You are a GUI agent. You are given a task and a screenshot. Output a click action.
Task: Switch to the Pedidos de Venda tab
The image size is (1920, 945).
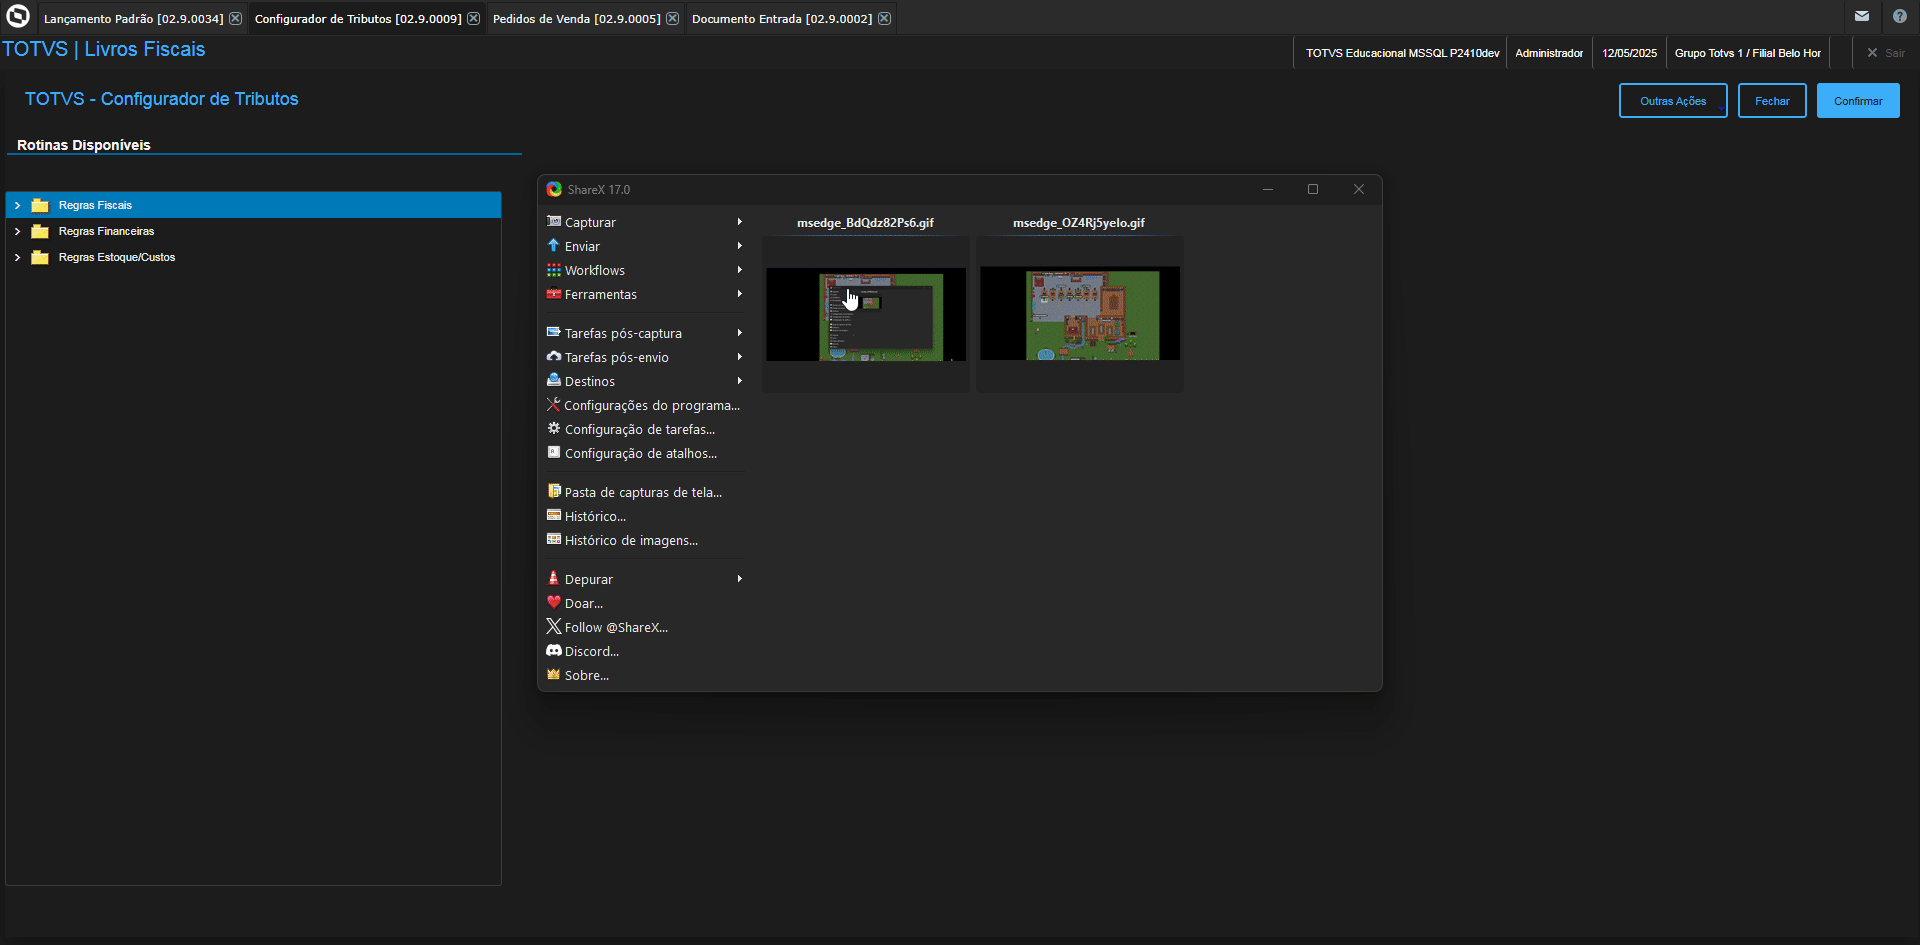pyautogui.click(x=576, y=19)
